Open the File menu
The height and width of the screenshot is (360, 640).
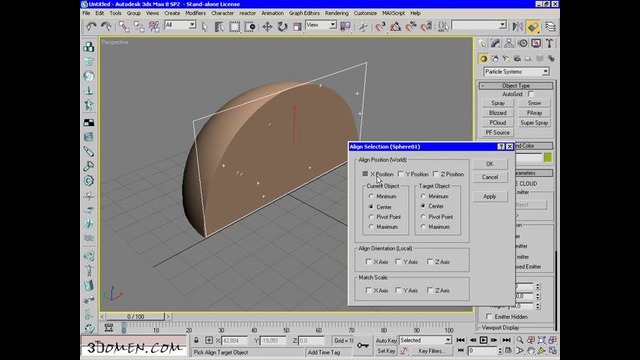click(x=86, y=13)
